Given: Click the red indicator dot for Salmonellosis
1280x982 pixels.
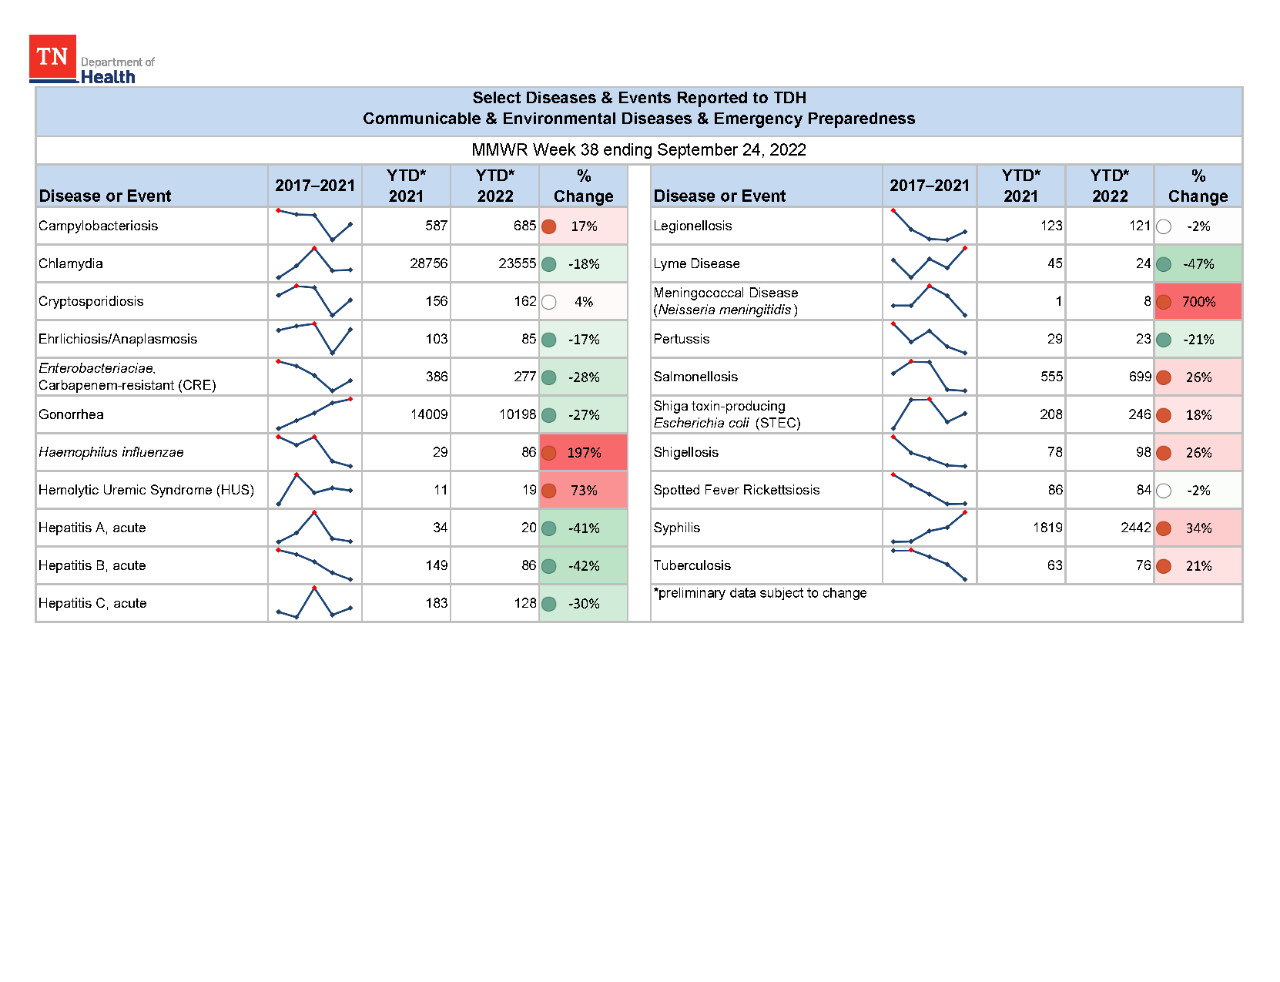Looking at the screenshot, I should pyautogui.click(x=1164, y=377).
